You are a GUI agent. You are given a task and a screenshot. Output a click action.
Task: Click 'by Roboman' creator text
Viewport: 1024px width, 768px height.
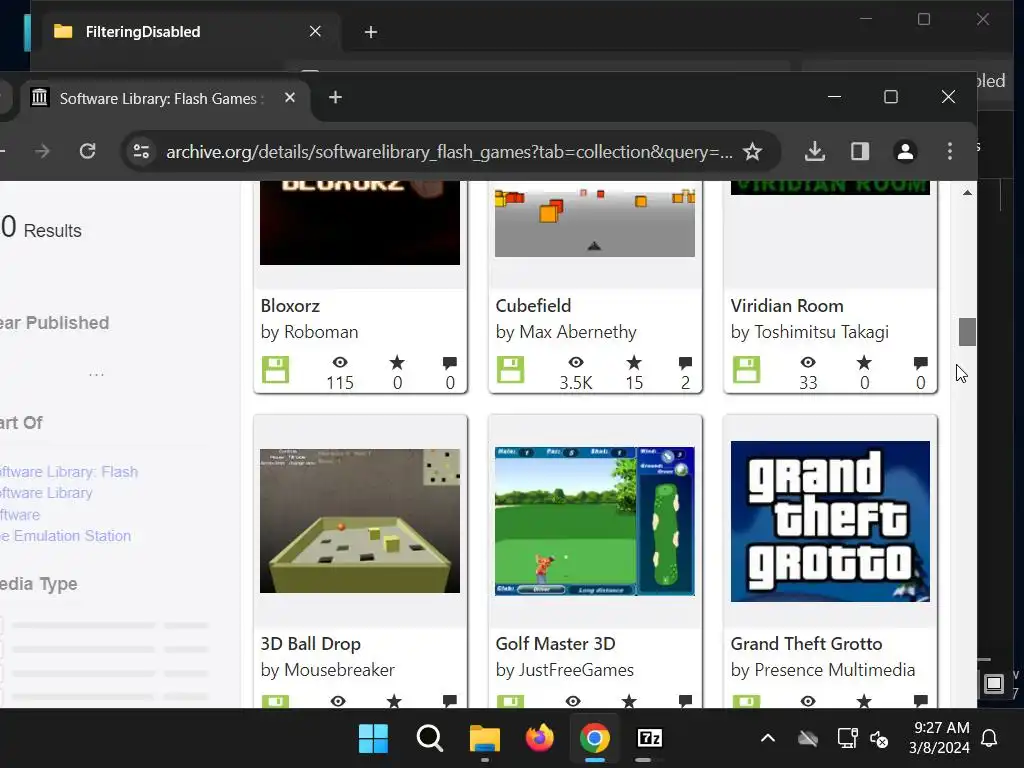[309, 332]
